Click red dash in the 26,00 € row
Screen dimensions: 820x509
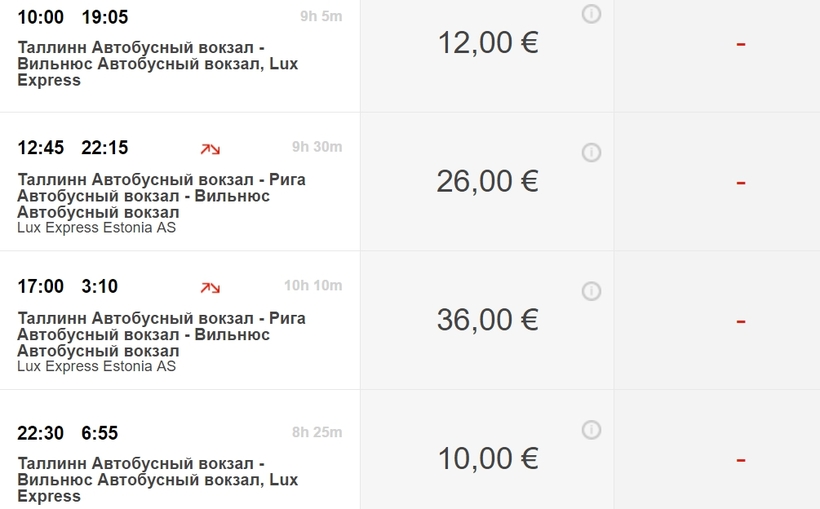(740, 183)
